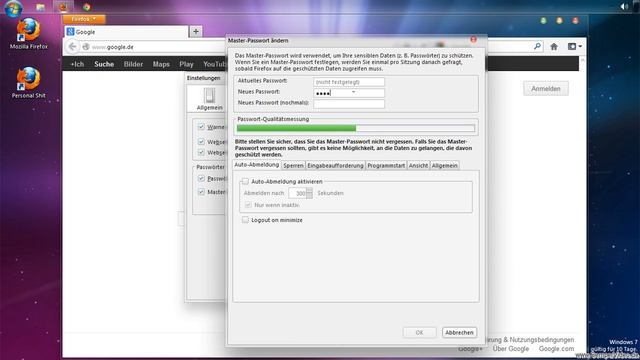This screenshot has width=640, height=360.
Task: Open Bilder in the Google bar
Action: tap(133, 64)
